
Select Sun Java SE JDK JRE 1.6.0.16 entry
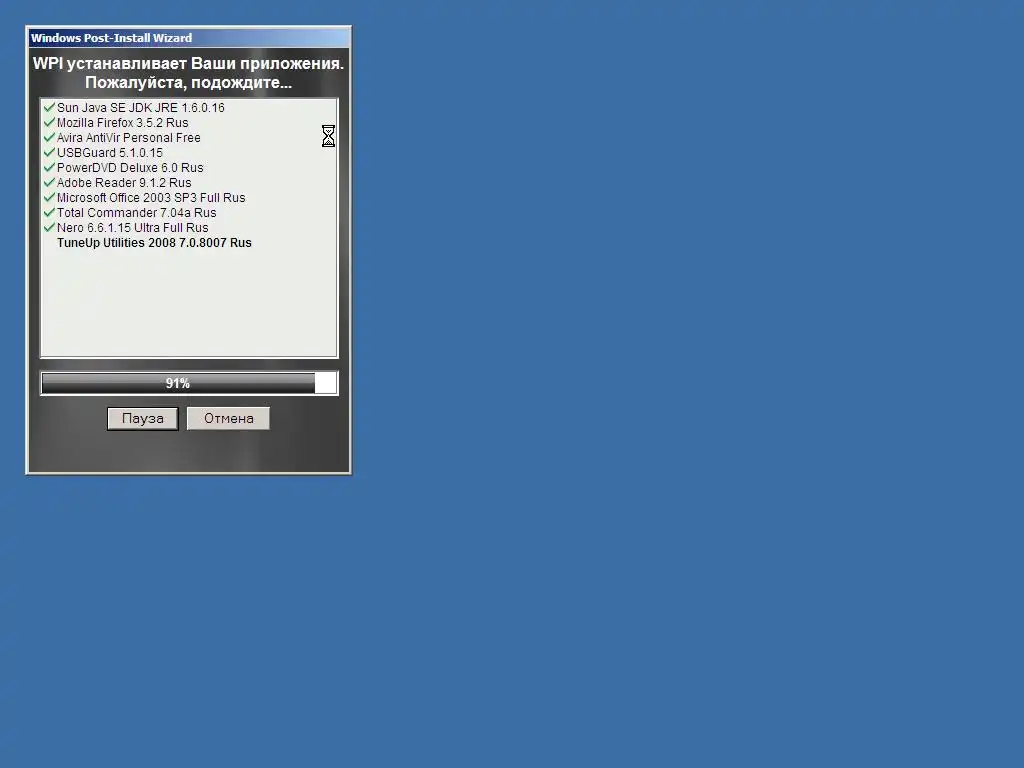[140, 108]
